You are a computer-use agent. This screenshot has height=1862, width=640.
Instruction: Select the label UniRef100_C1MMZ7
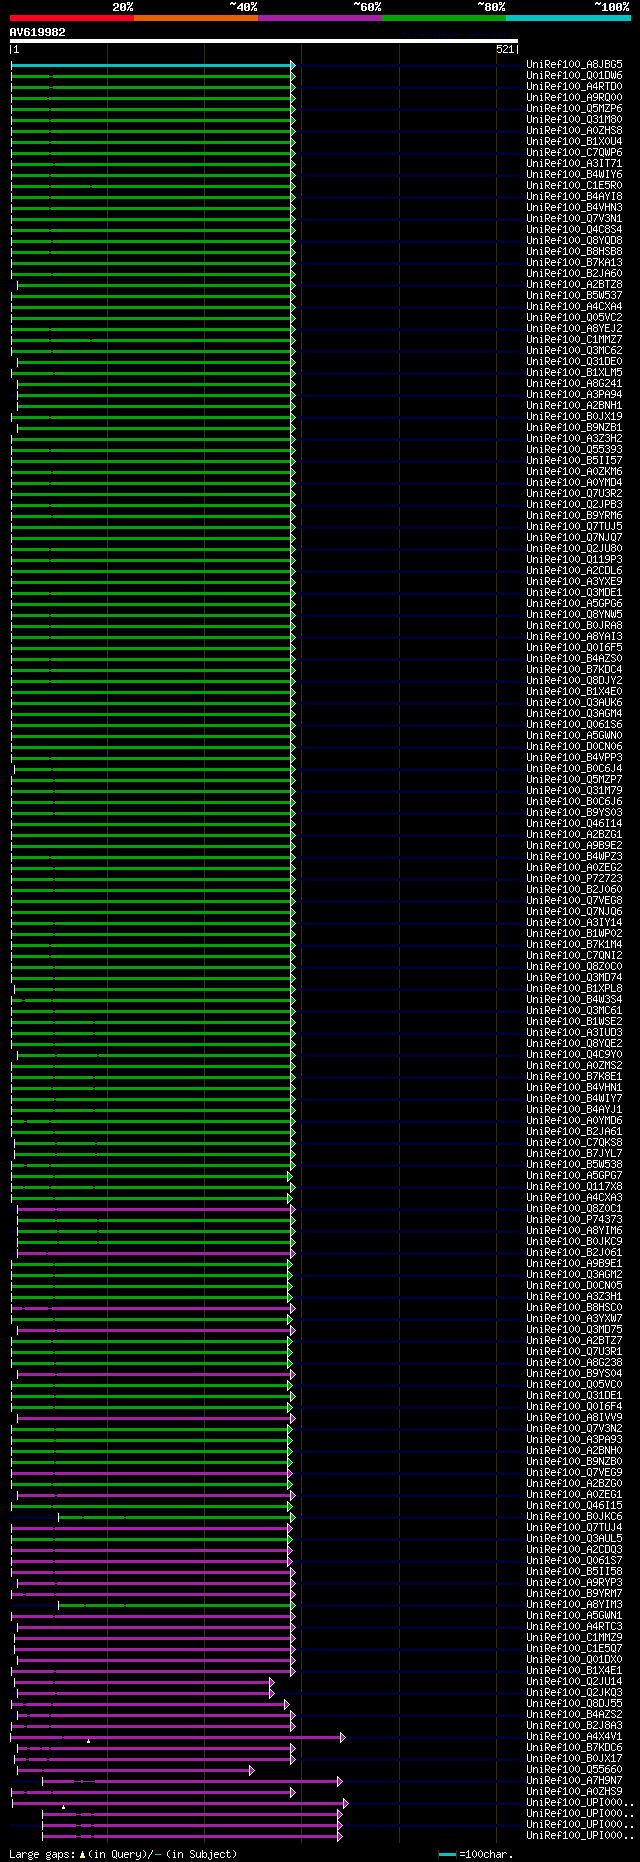pos(574,339)
